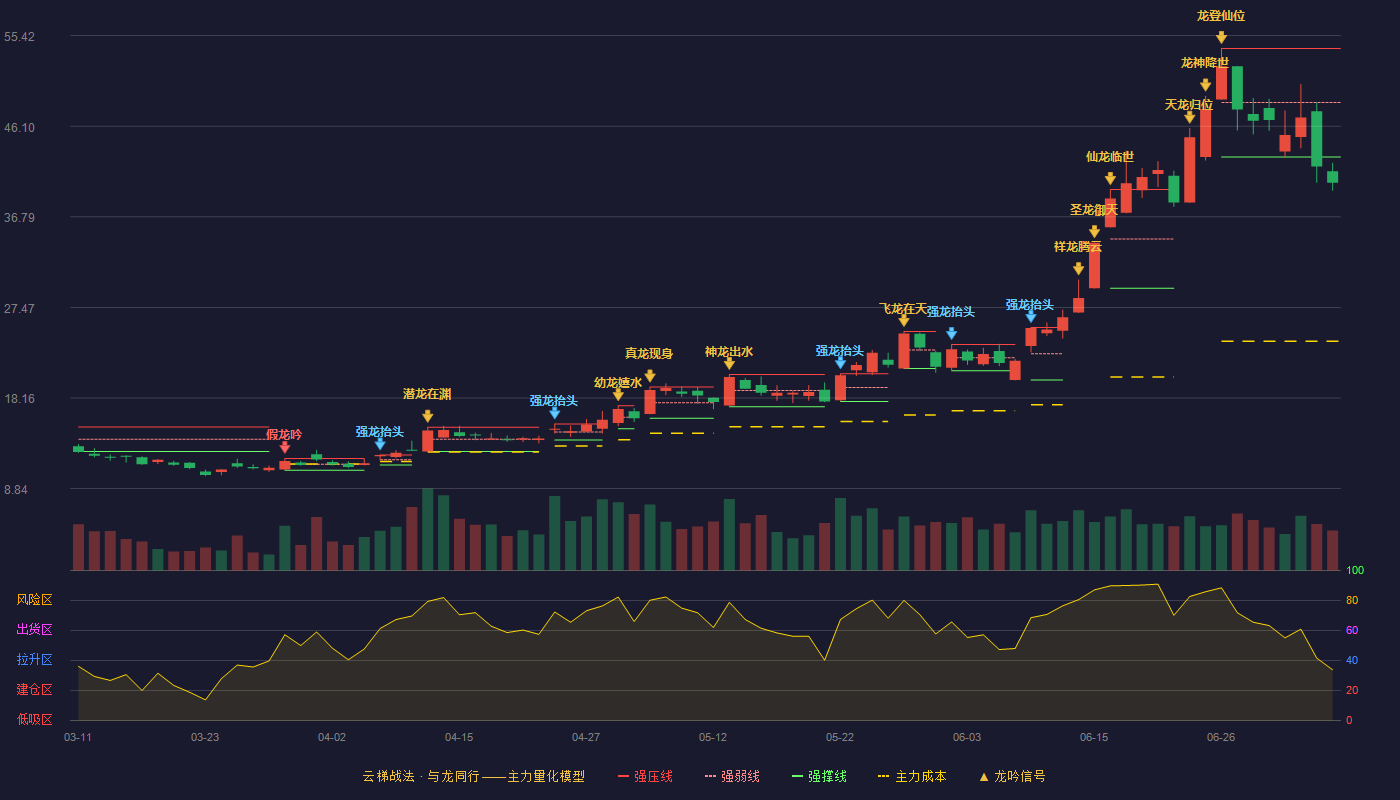Click the 天龙归位 signal arrow
1400x800 pixels.
click(x=1189, y=118)
